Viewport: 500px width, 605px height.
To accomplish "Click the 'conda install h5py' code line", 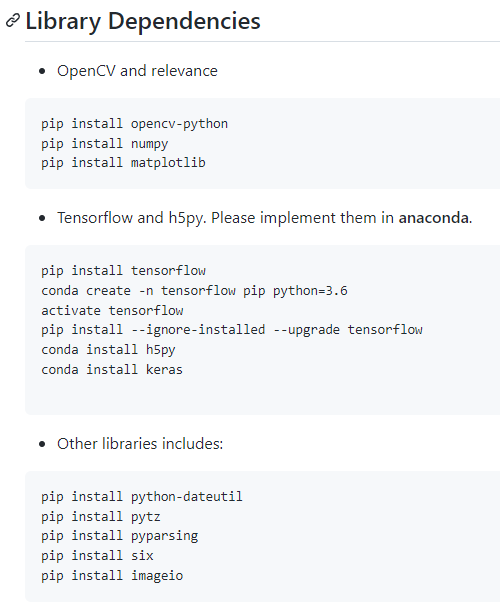I will point(108,350).
